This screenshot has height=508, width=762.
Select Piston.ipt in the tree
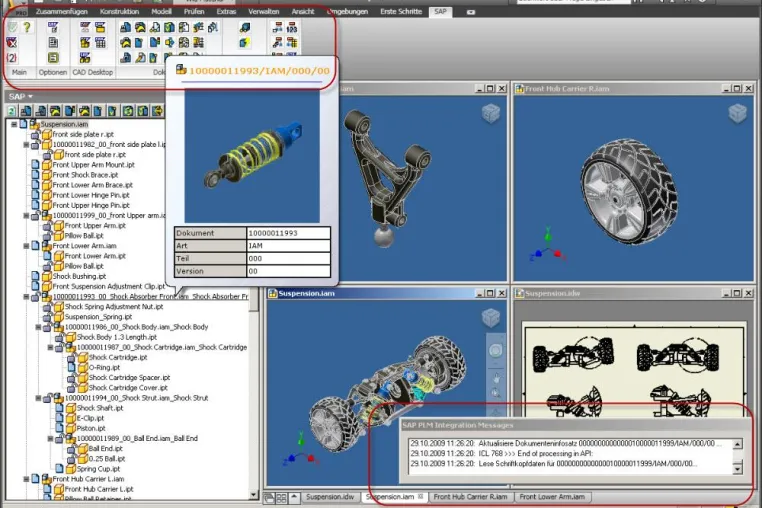91,429
